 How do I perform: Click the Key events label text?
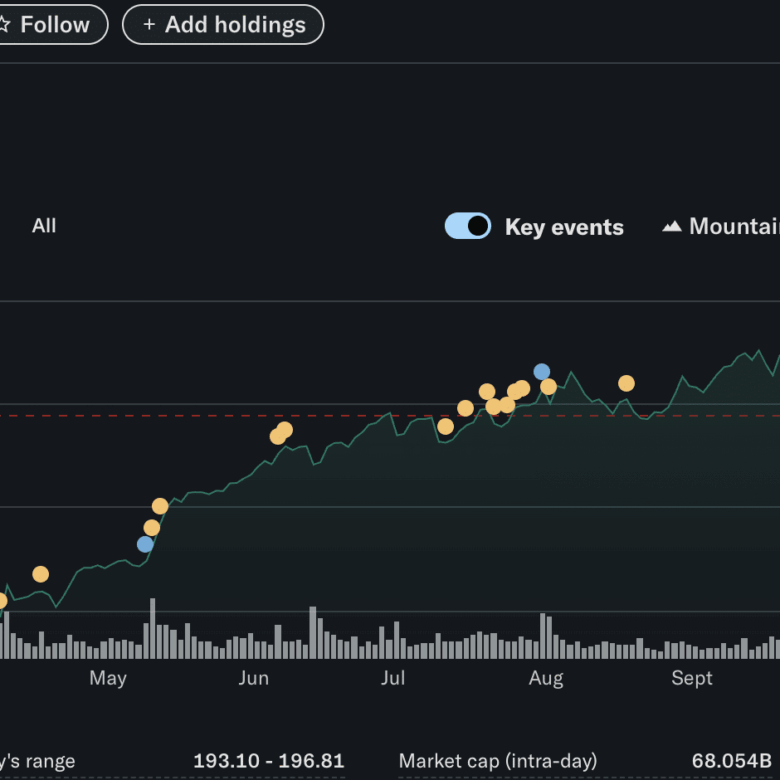tap(564, 227)
